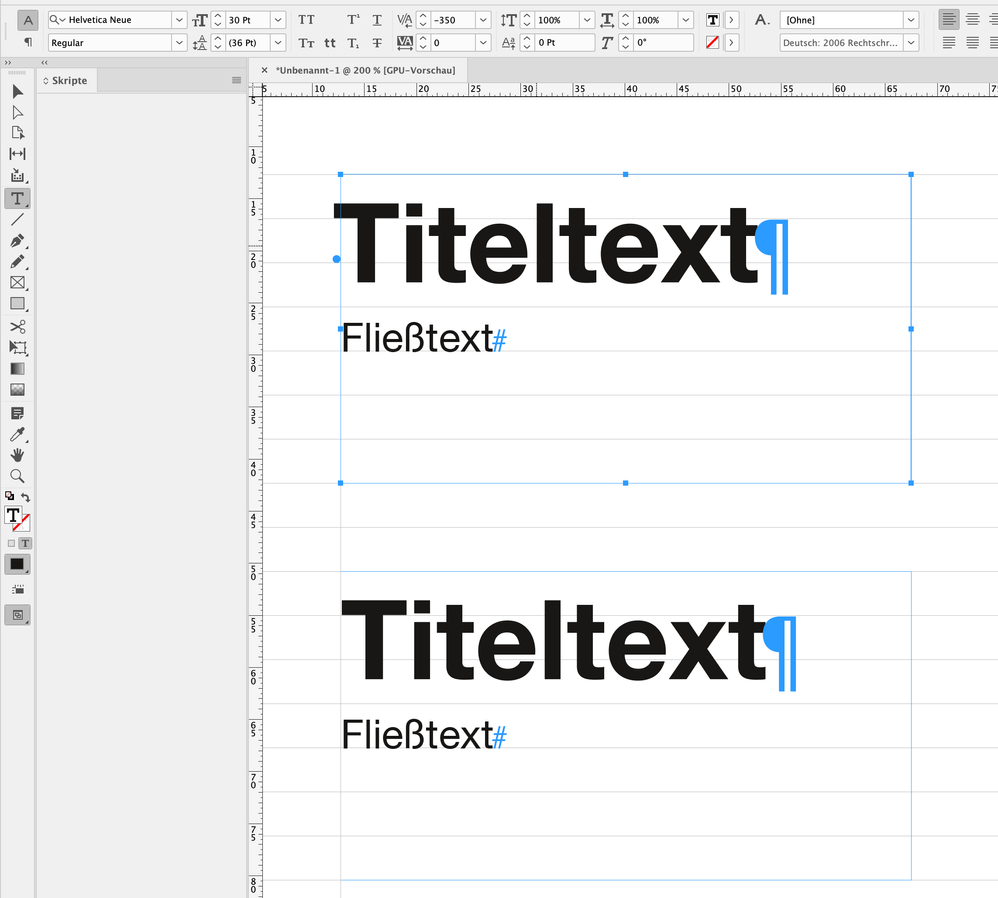Pick the Gap tool
The image size is (998, 898).
[x=17, y=154]
